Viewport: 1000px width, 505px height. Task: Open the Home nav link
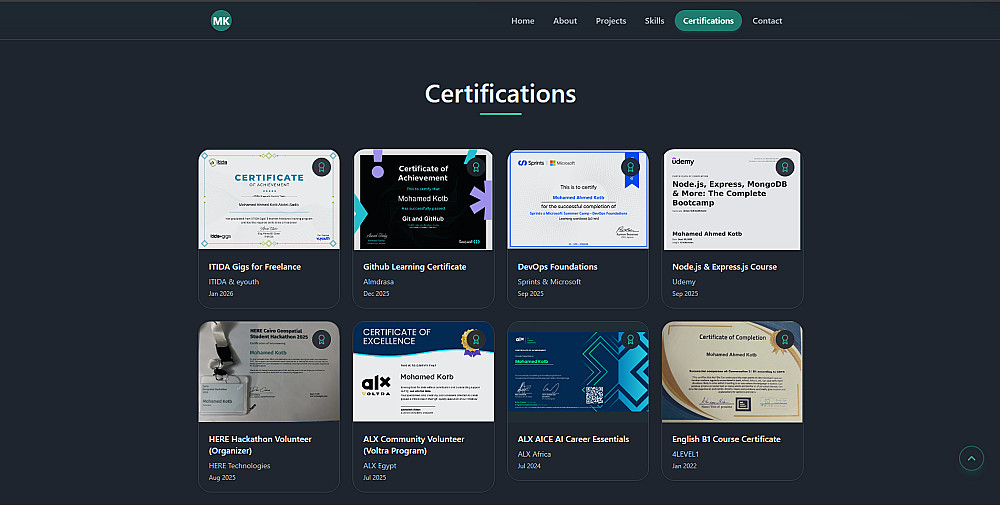point(522,20)
